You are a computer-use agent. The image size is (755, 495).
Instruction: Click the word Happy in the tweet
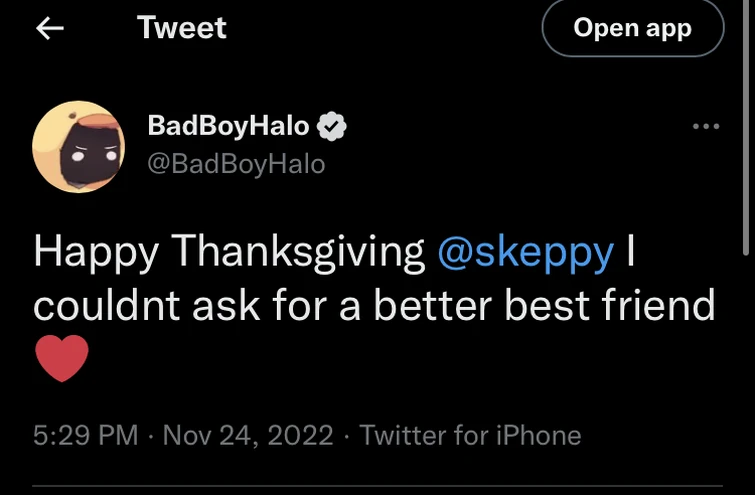[x=96, y=253]
